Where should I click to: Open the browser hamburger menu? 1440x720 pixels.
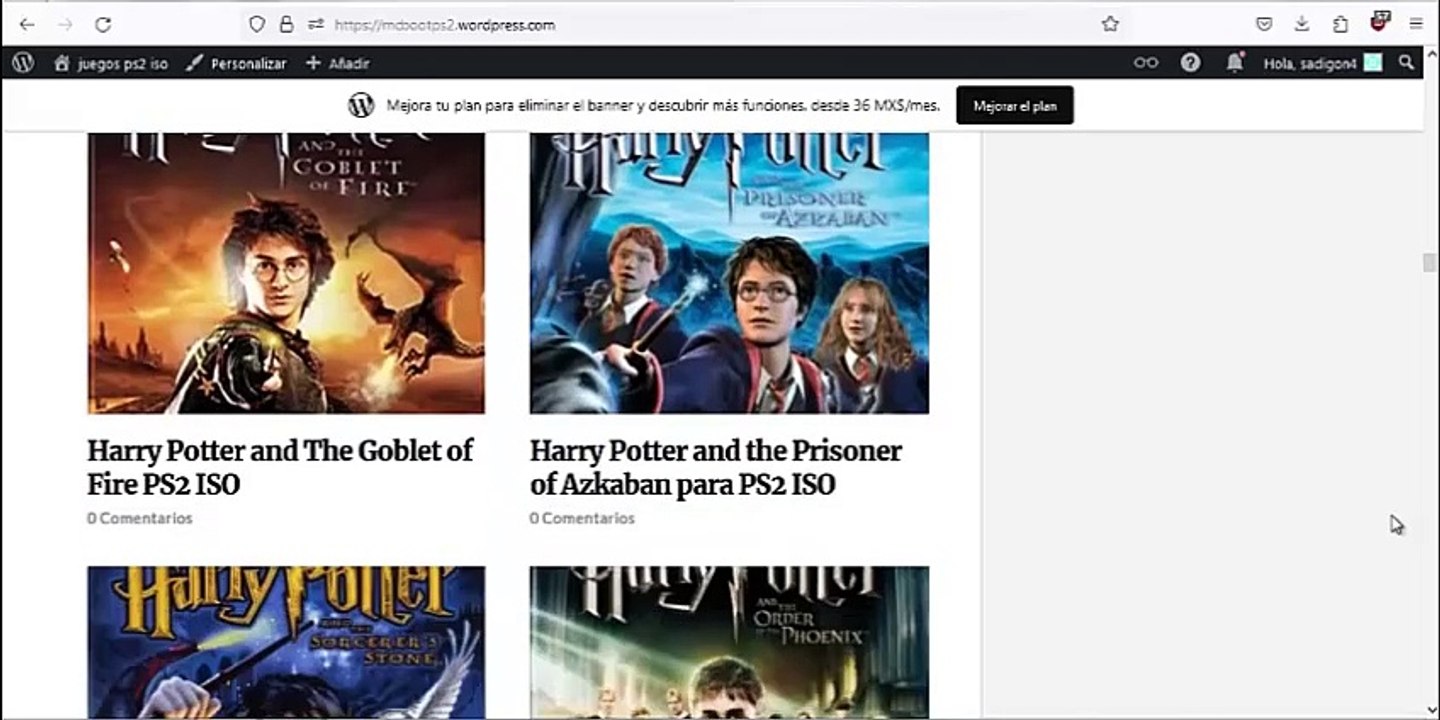click(x=1416, y=25)
